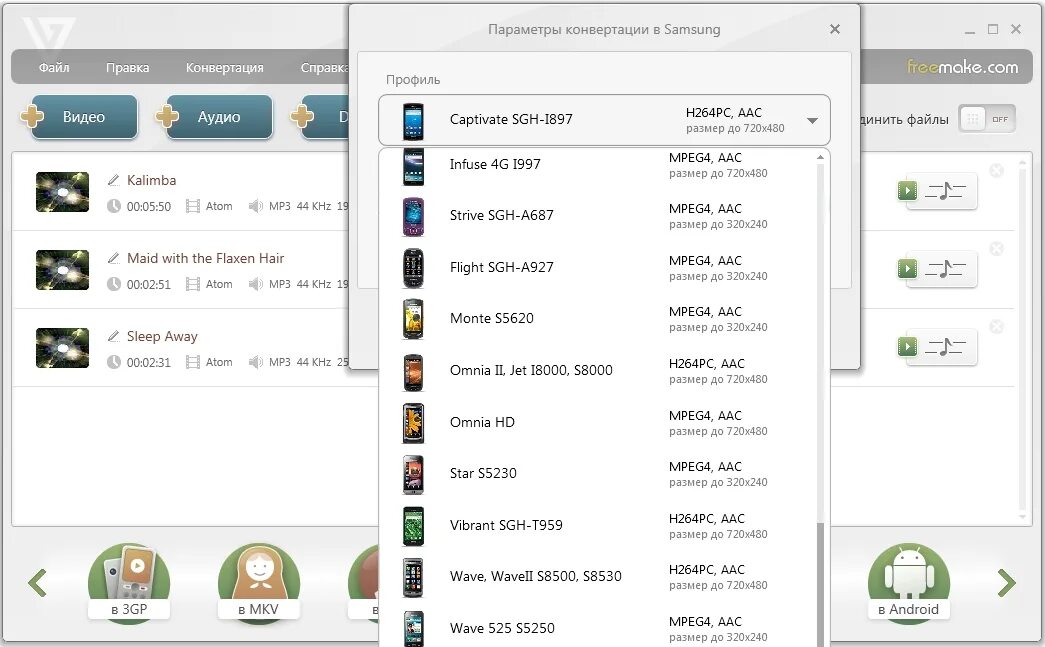
Task: Click the Sleep Away thumbnail
Action: 62,348
